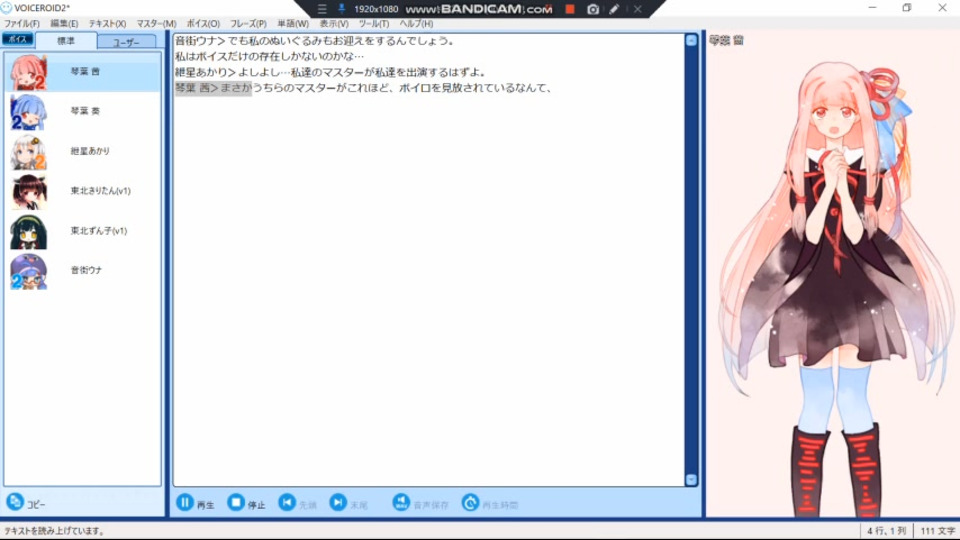Viewport: 960px width, 540px height.
Task: Open Bandicam menu hamburger icon
Action: (322, 9)
